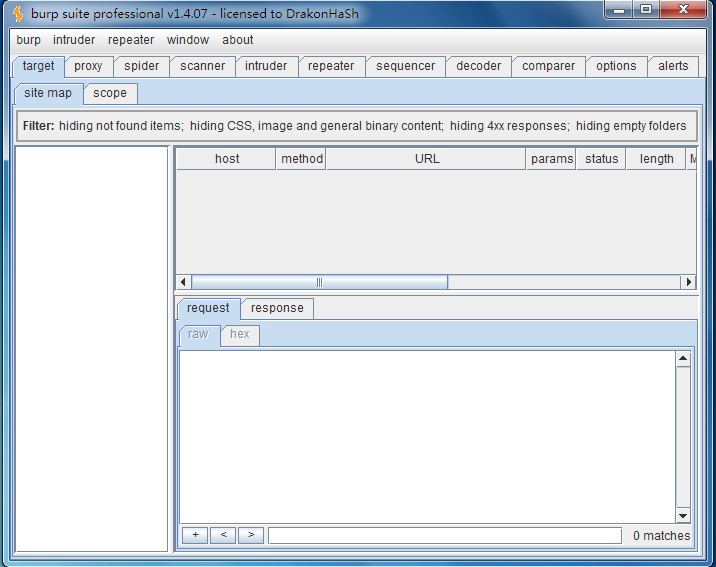
Task: Click the next match arrow button
Action: (251, 535)
